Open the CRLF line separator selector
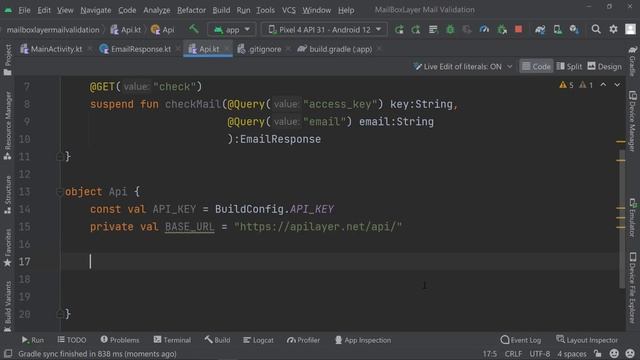Screen dimensions: 640x360 pyautogui.click(x=513, y=353)
